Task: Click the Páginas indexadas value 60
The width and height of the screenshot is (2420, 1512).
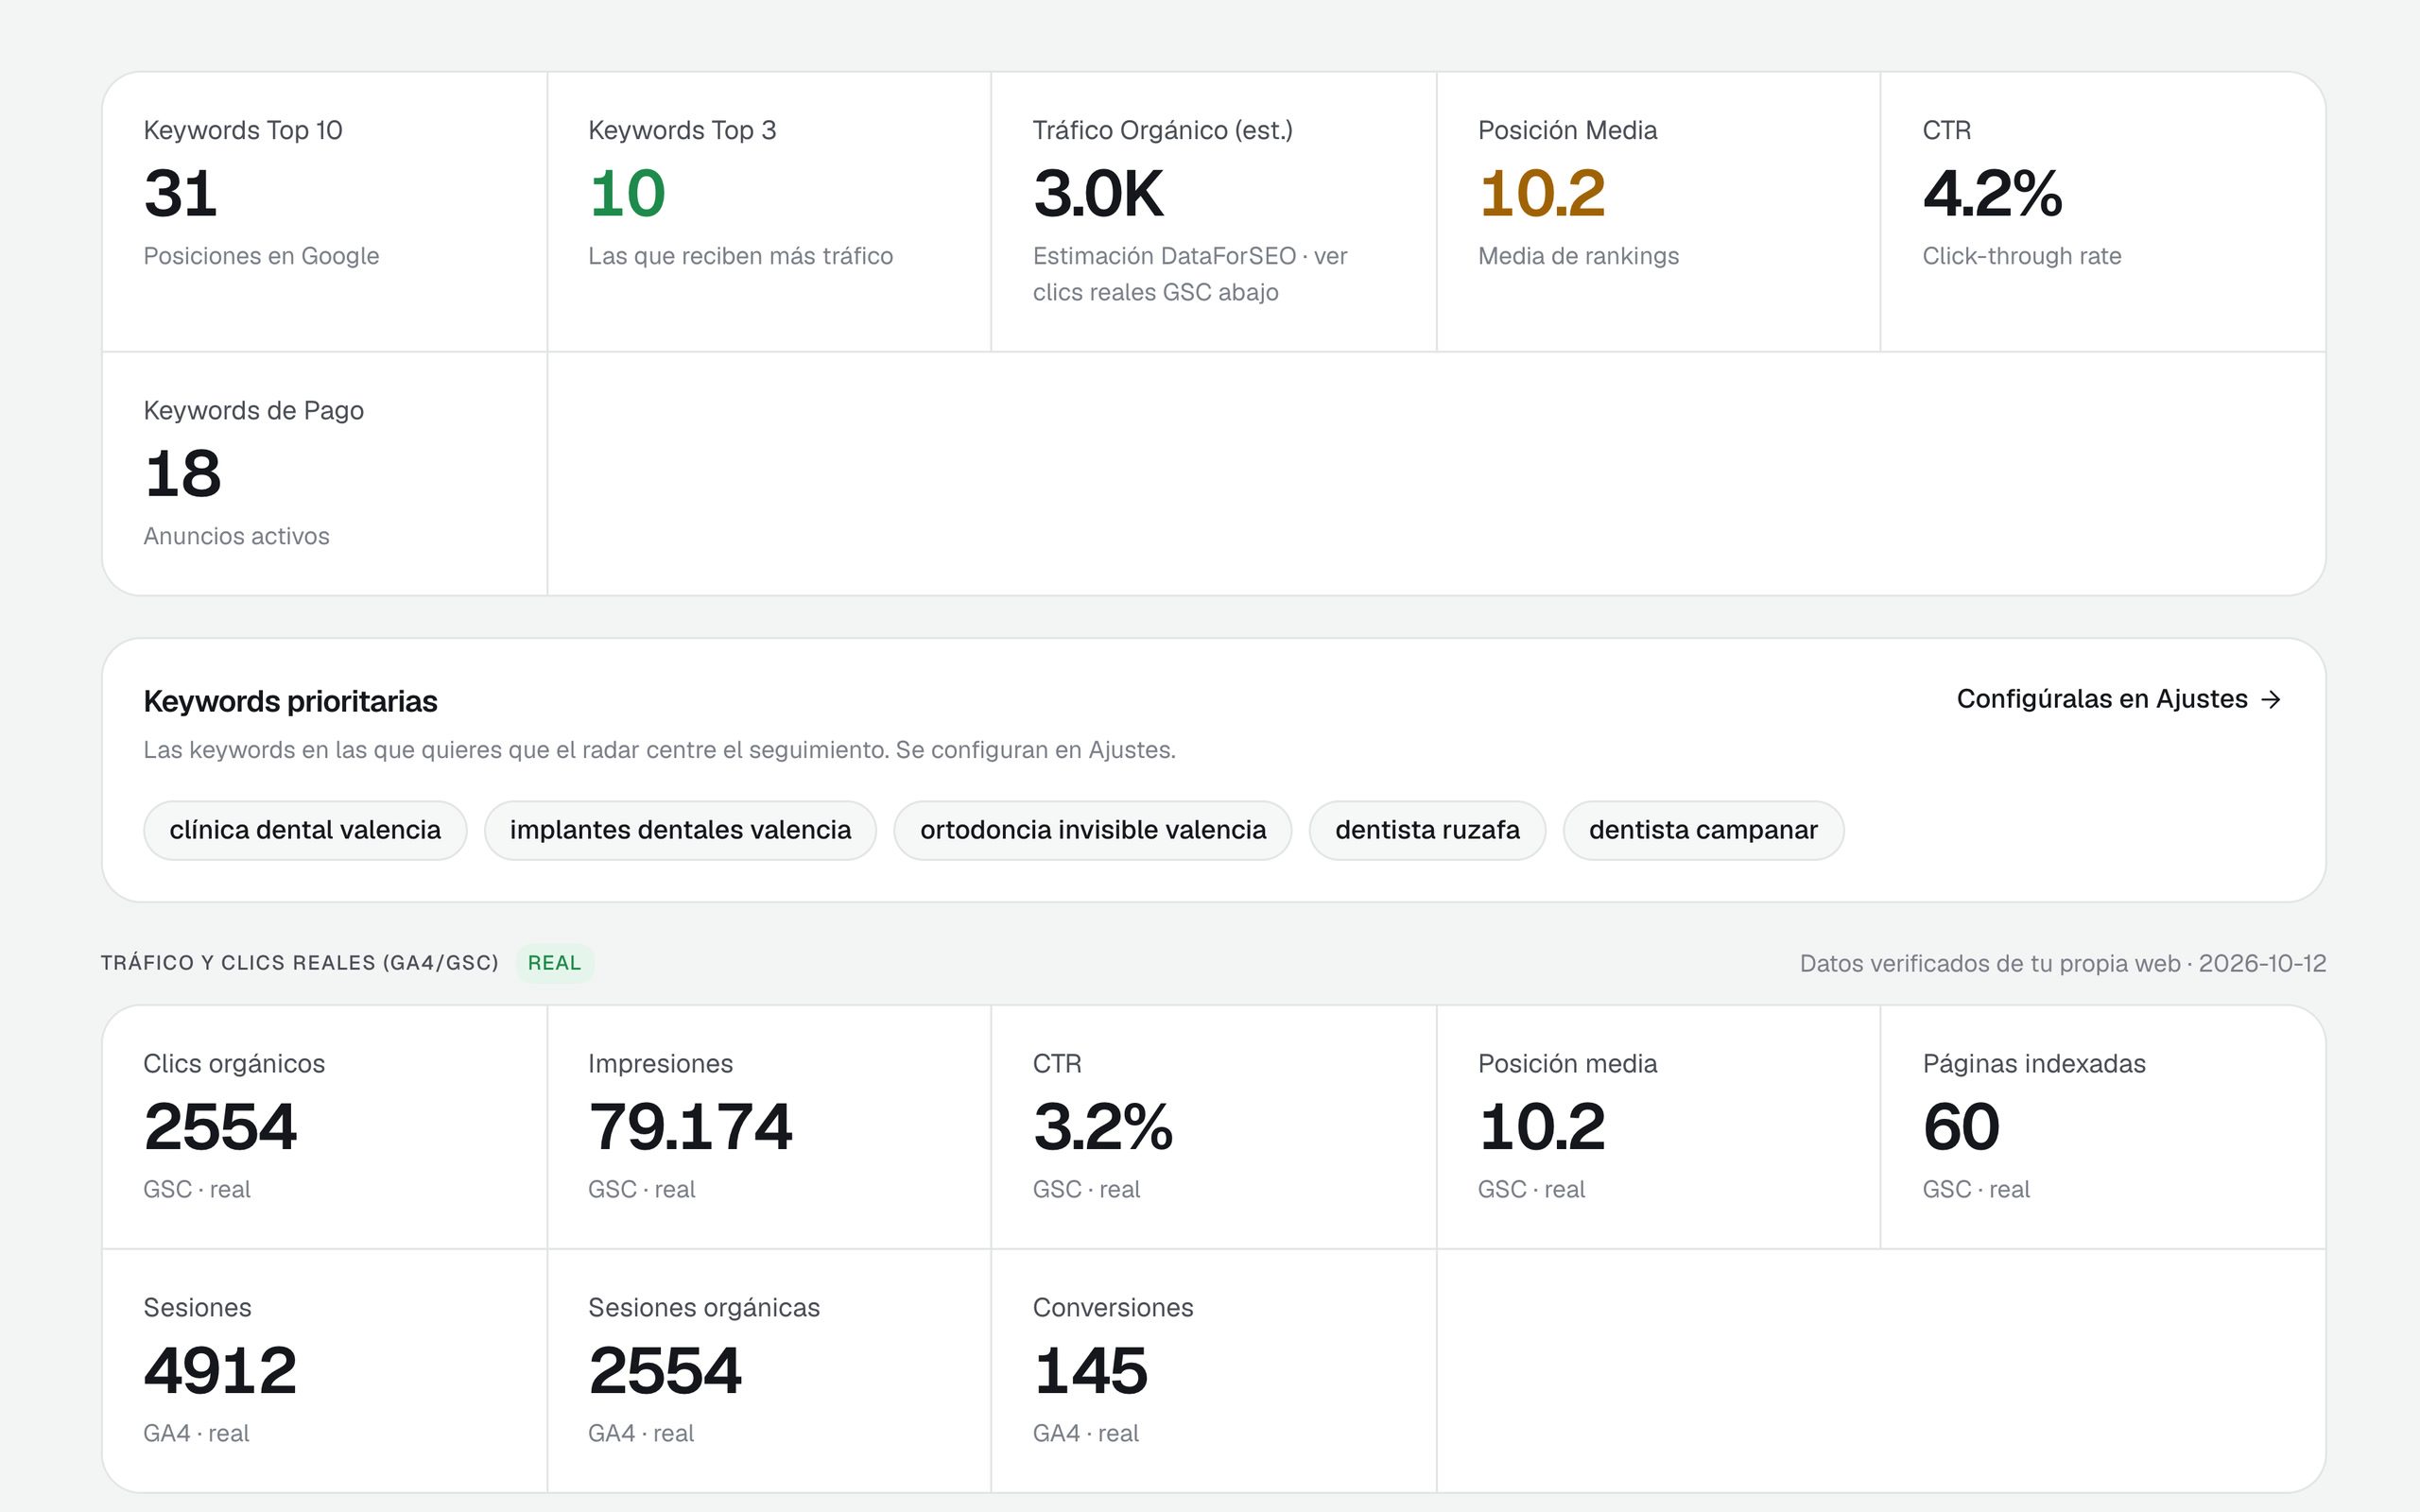Action: [1961, 1127]
